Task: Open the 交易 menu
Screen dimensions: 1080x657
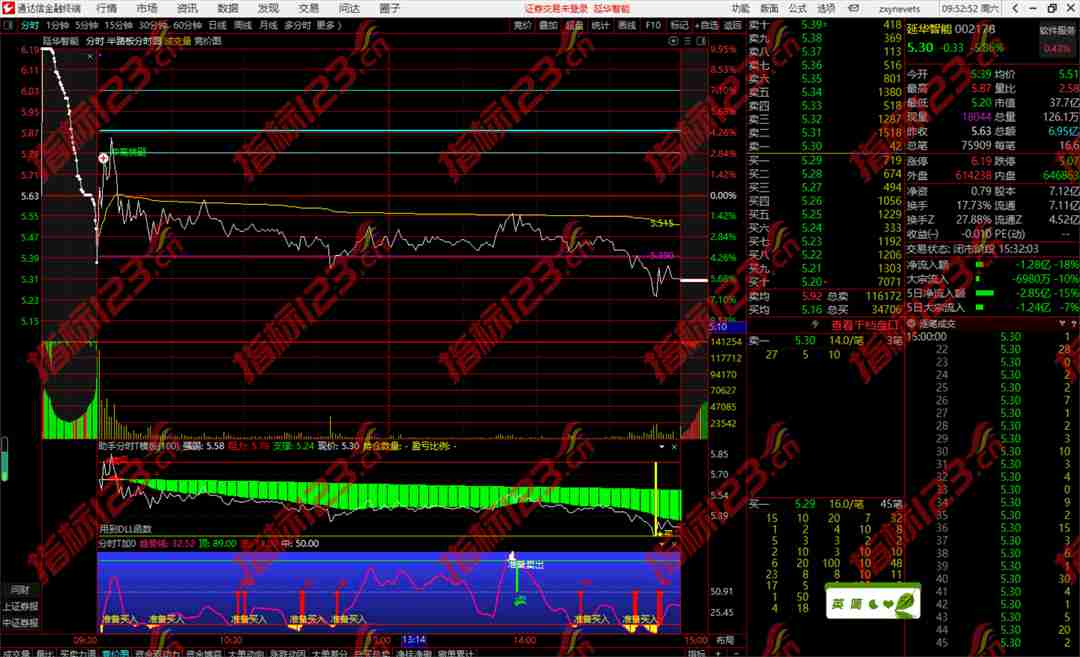Action: click(x=309, y=8)
